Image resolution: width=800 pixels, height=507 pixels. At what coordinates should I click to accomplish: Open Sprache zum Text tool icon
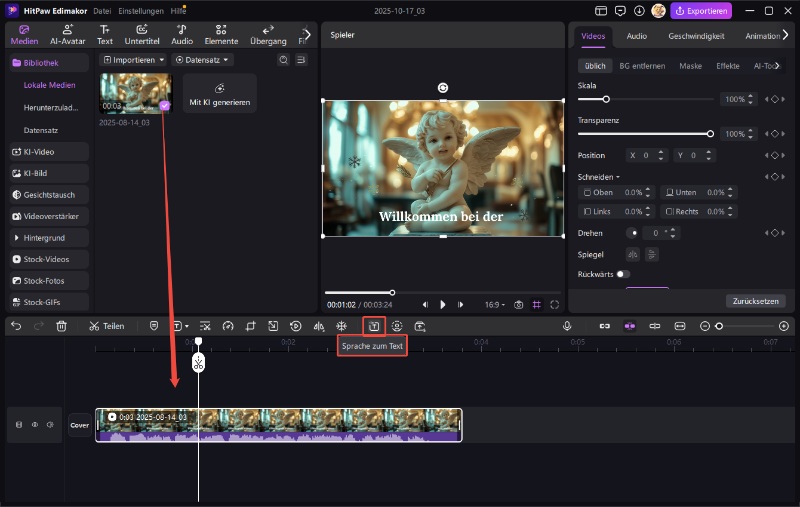[x=374, y=326]
